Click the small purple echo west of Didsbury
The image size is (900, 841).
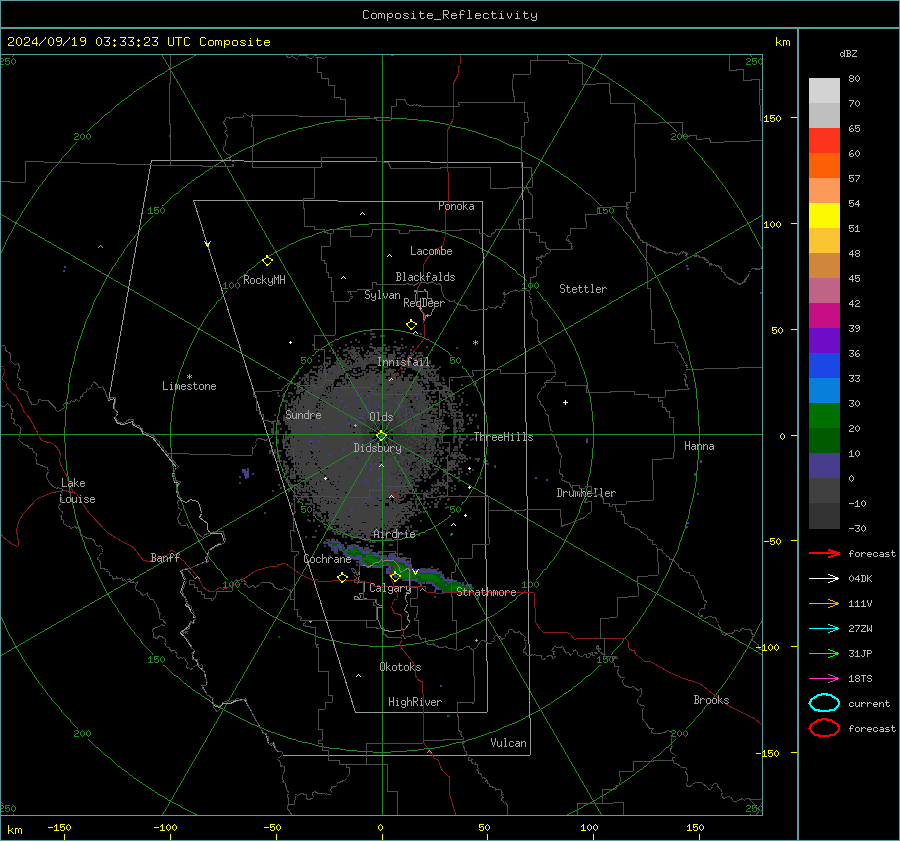pyautogui.click(x=246, y=473)
